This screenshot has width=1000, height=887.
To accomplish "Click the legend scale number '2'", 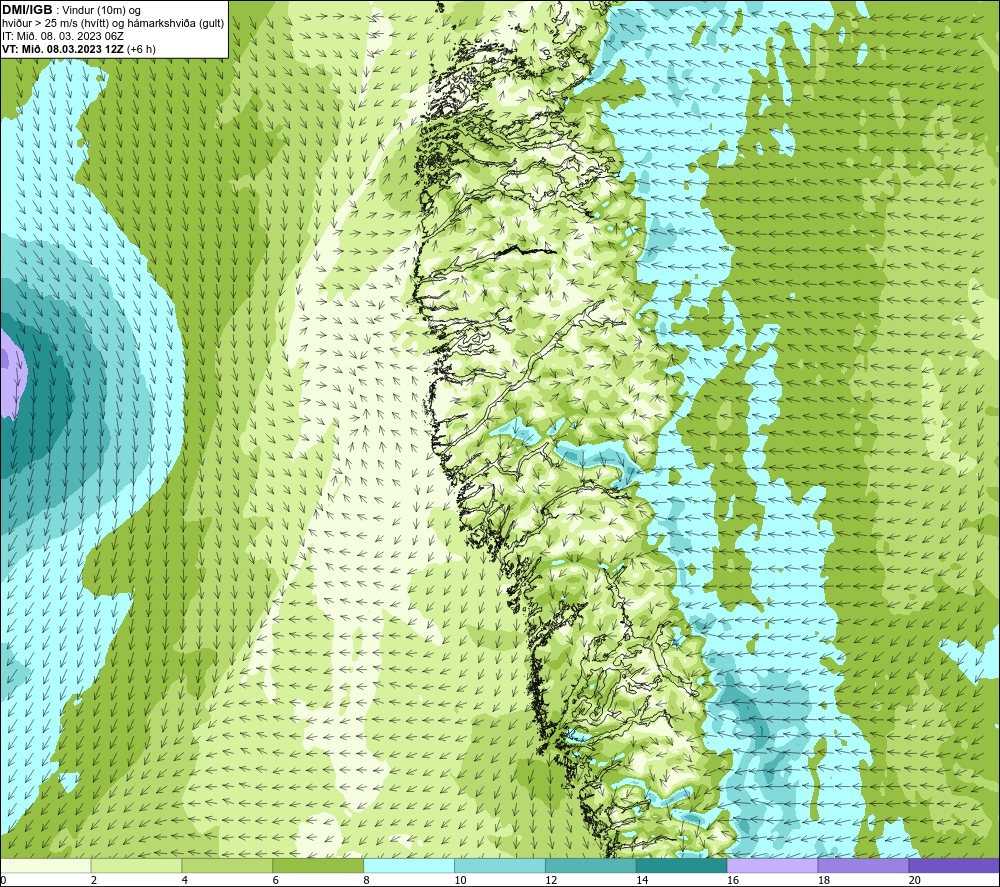I will point(94,880).
